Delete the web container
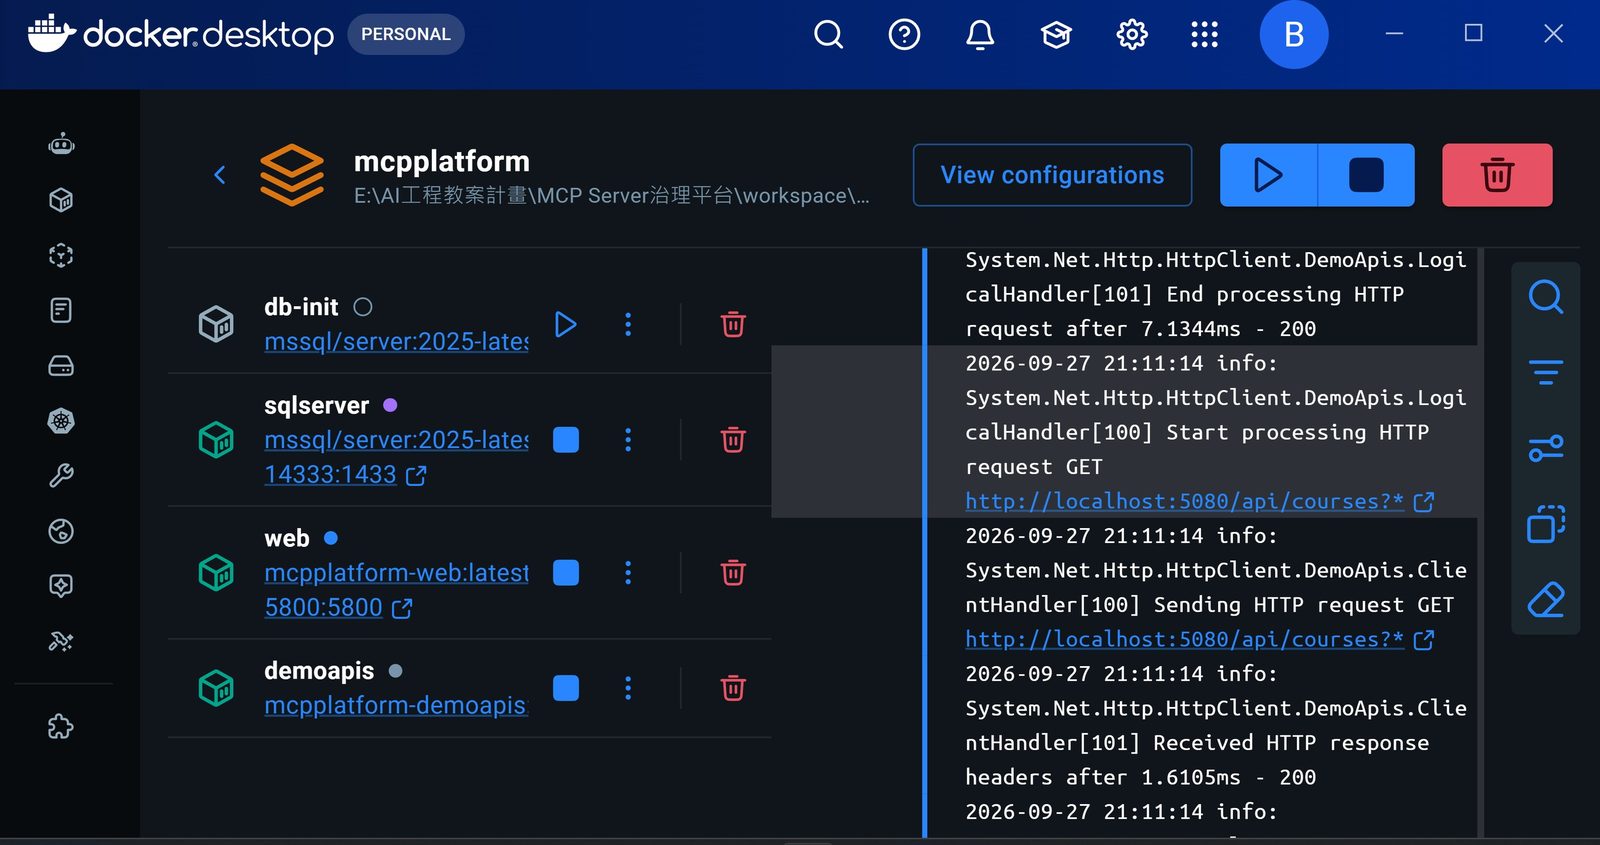1600x845 pixels. pos(733,573)
